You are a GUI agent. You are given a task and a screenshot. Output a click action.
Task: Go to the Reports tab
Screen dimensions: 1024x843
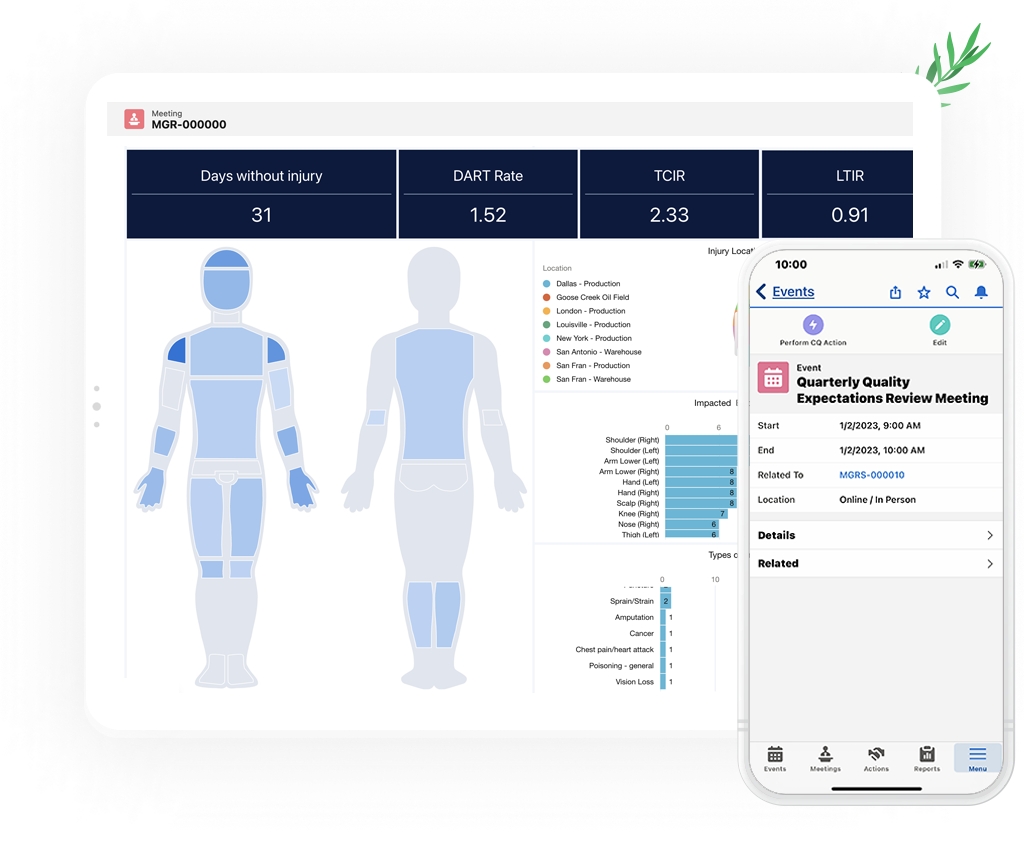click(x=927, y=758)
